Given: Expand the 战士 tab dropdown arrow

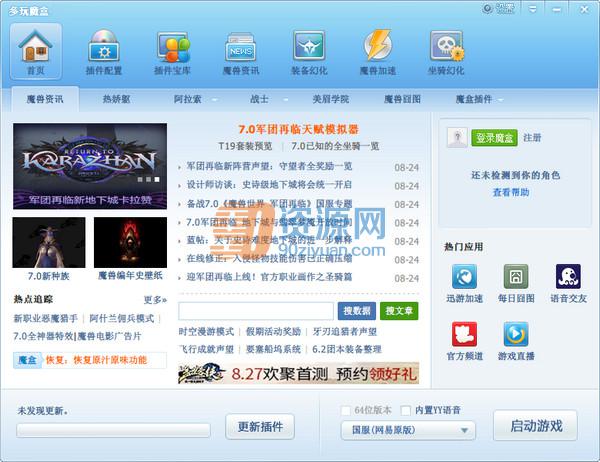Looking at the screenshot, I should pos(285,100).
